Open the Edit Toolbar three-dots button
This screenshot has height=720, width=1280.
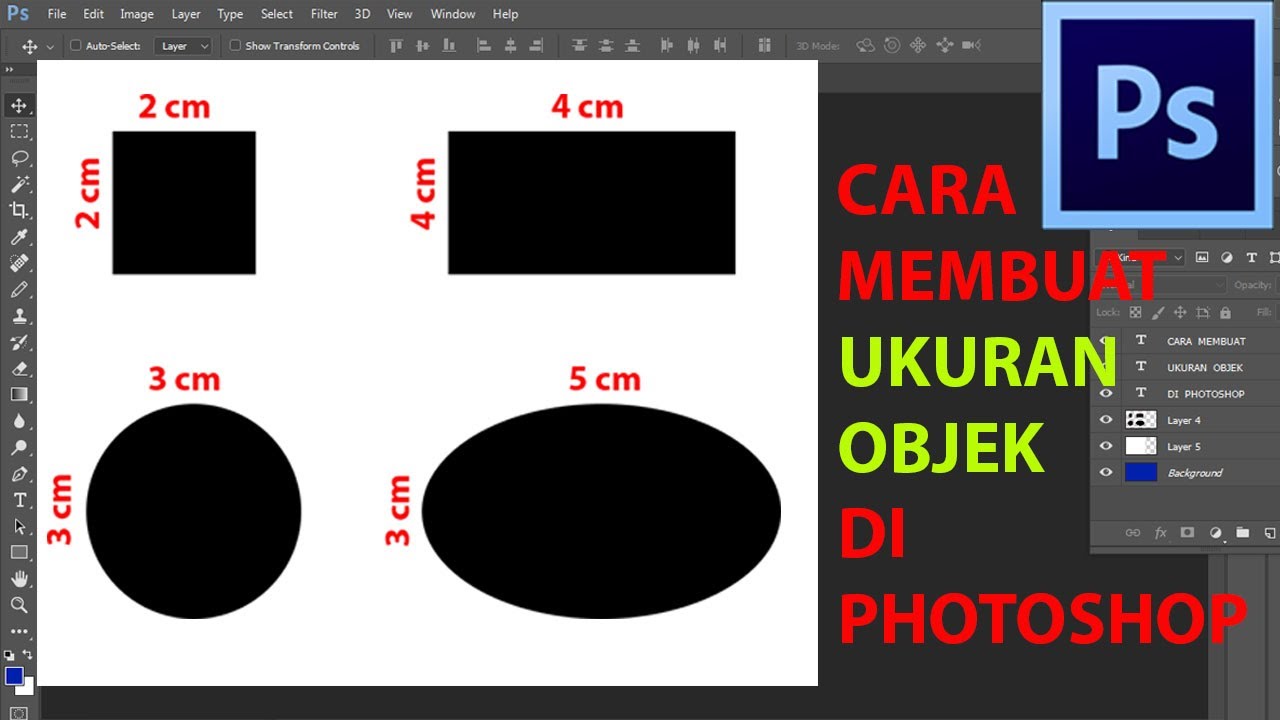[19, 631]
